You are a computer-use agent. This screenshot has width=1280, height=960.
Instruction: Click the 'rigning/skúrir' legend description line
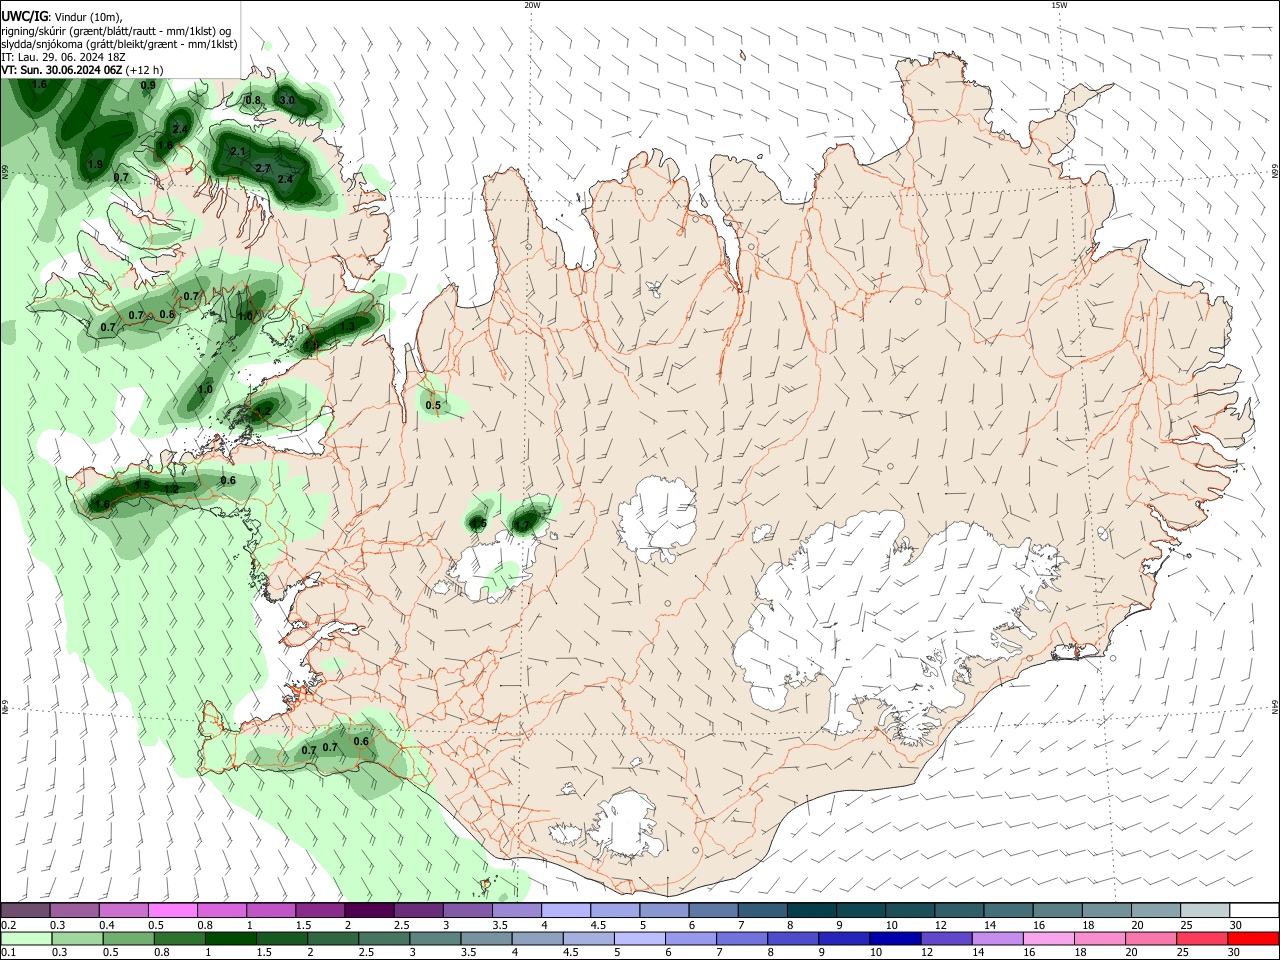click(x=117, y=31)
